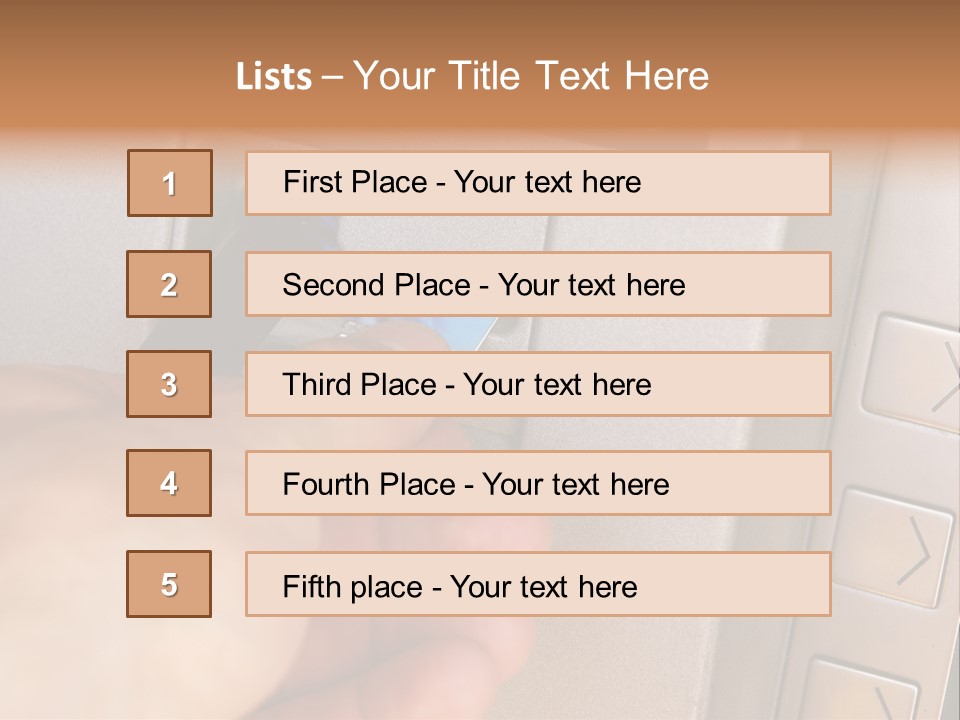Pick the number 4 square
Image resolution: width=960 pixels, height=720 pixels.
tap(169, 483)
